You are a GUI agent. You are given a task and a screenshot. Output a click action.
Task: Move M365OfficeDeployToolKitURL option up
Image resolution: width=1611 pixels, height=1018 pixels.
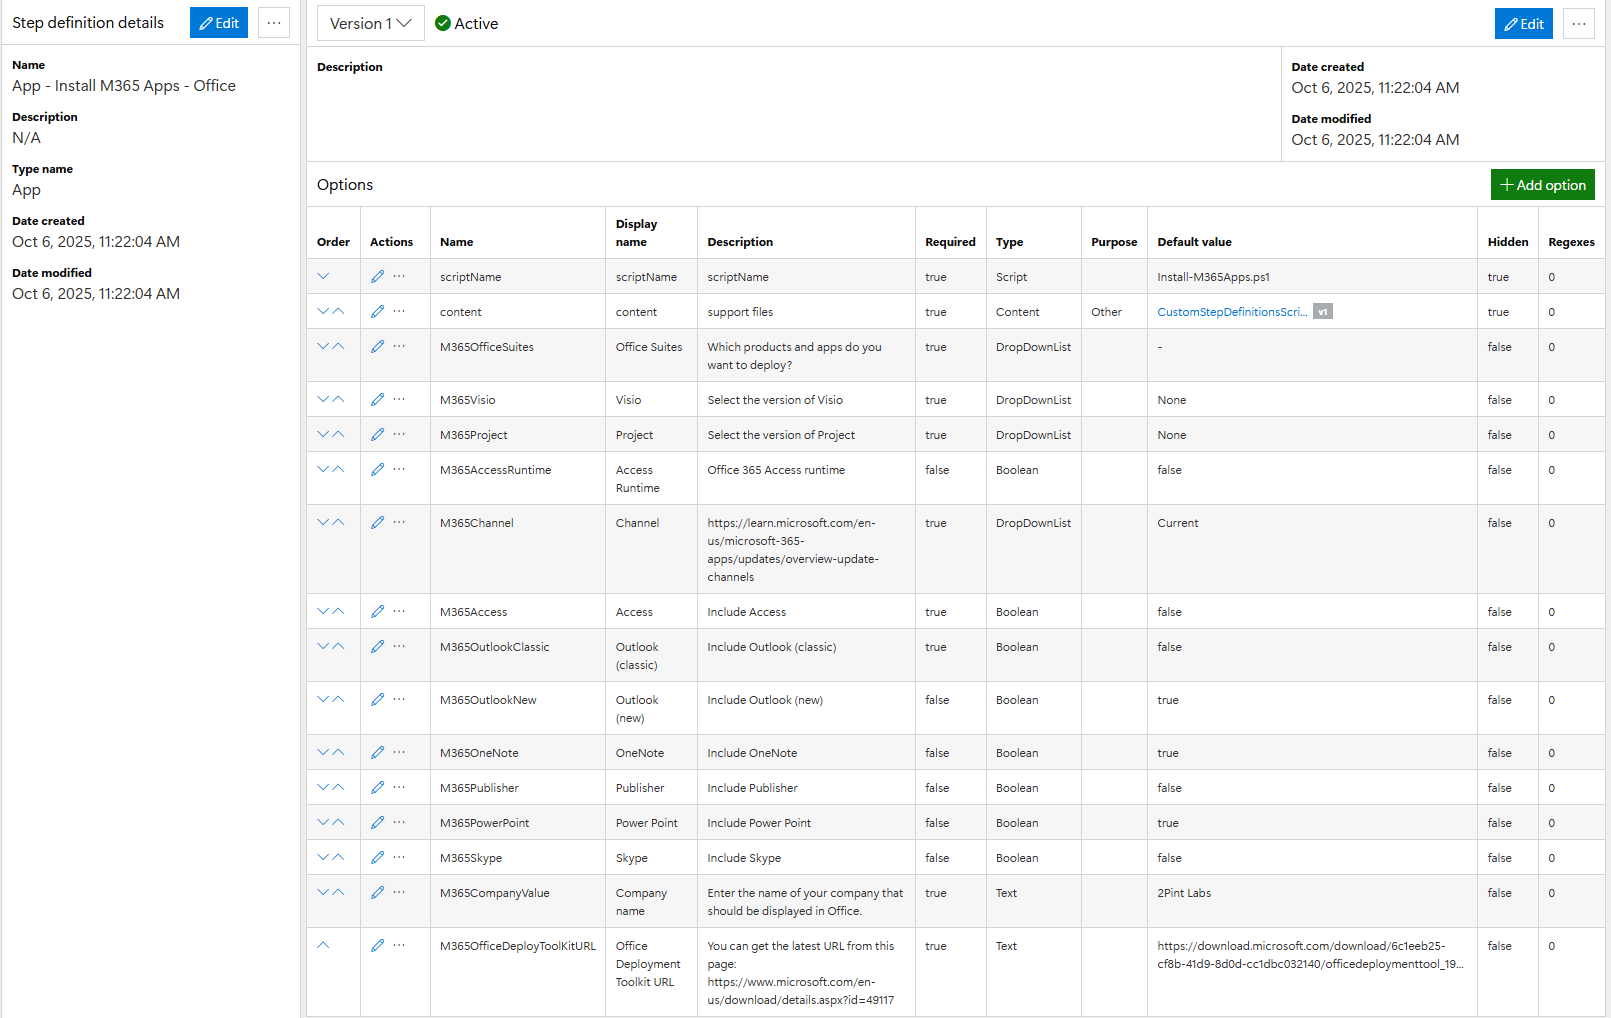[x=323, y=945]
